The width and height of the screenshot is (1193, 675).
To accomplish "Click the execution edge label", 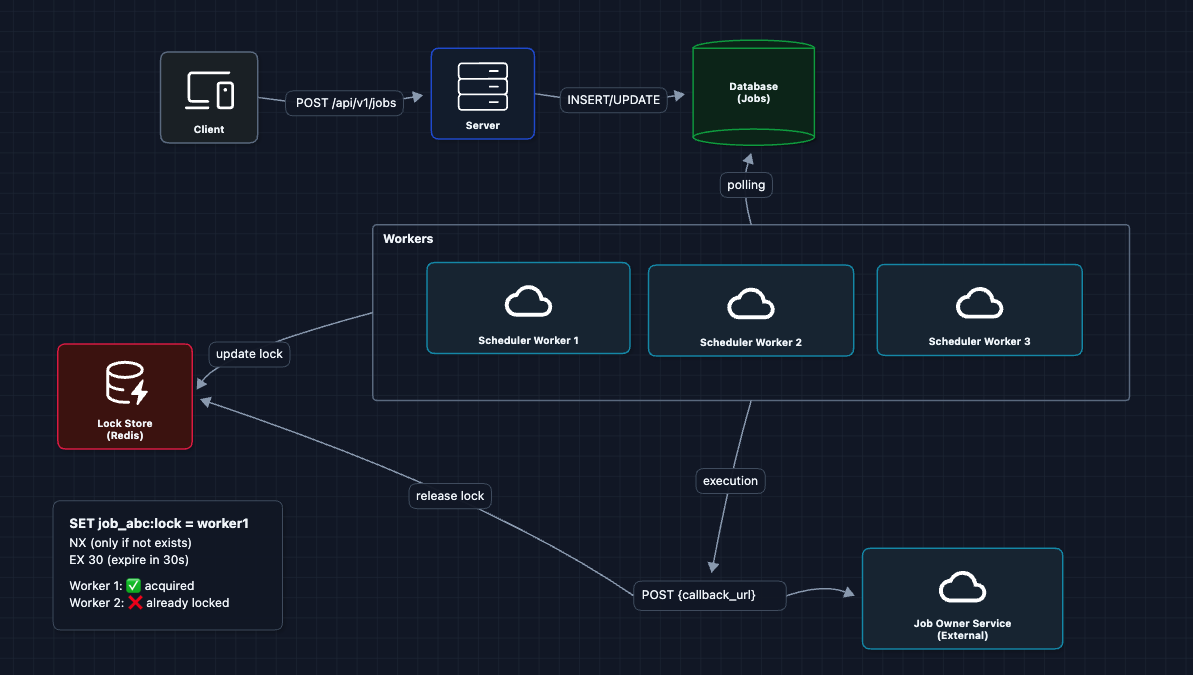I will tap(730, 480).
